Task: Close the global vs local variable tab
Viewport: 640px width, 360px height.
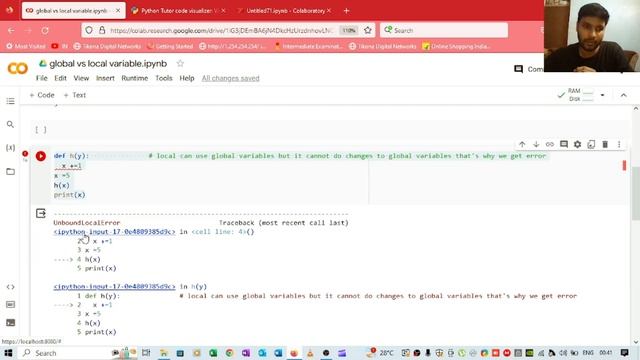Action: pos(118,11)
